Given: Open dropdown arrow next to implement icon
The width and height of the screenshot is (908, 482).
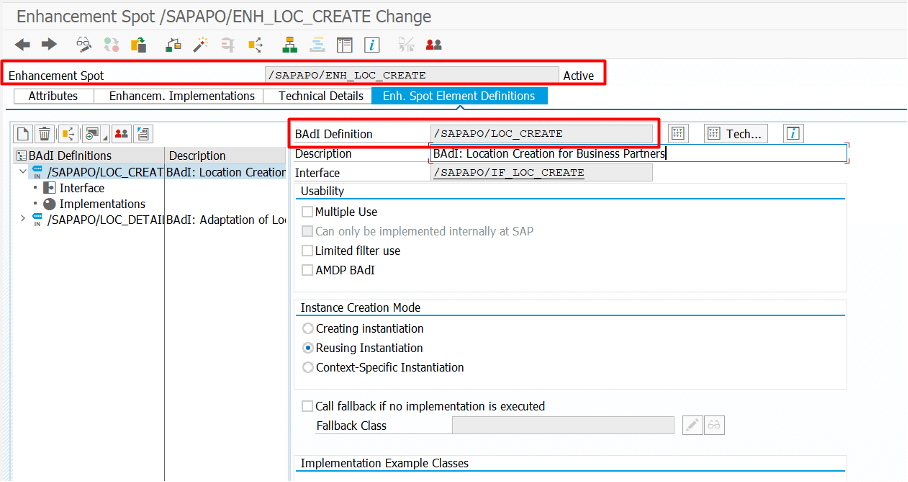Looking at the screenshot, I should point(105,137).
